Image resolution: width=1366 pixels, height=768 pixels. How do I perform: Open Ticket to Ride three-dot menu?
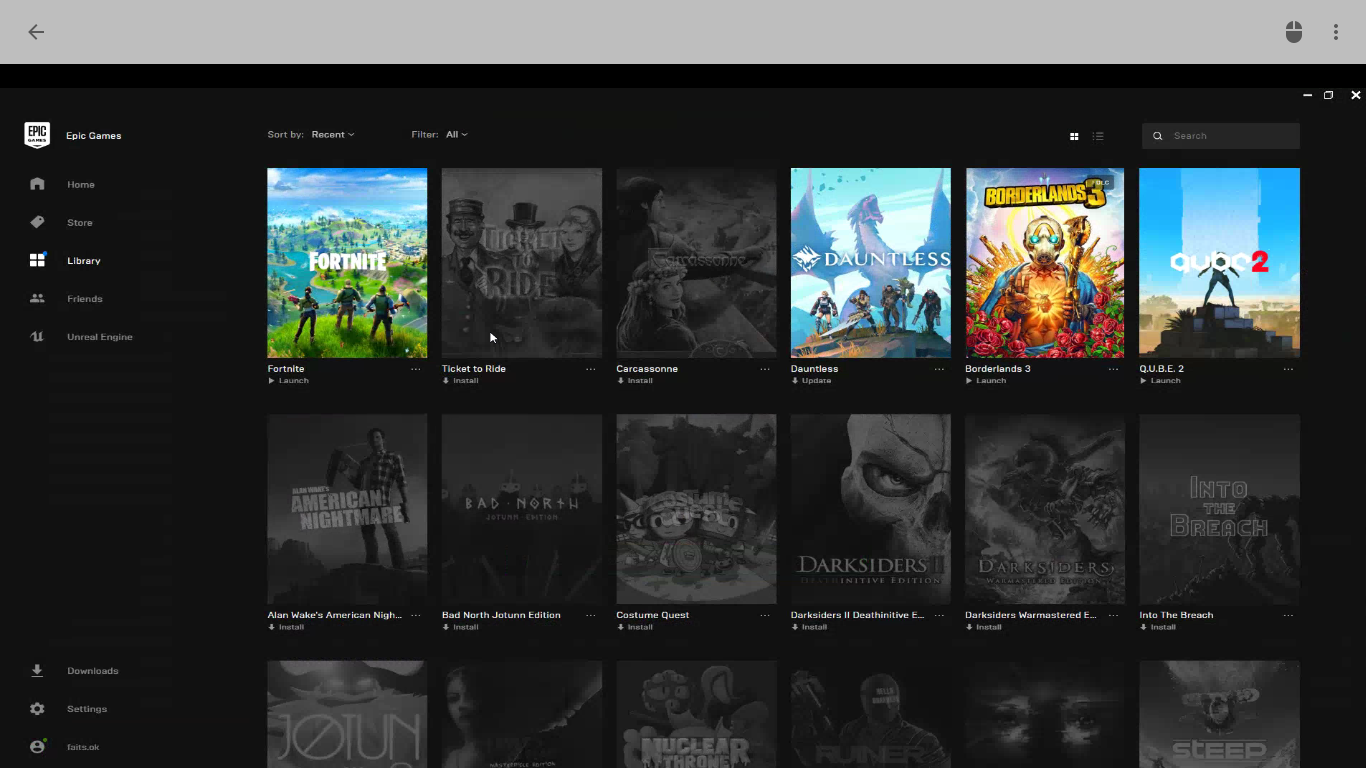pos(591,369)
